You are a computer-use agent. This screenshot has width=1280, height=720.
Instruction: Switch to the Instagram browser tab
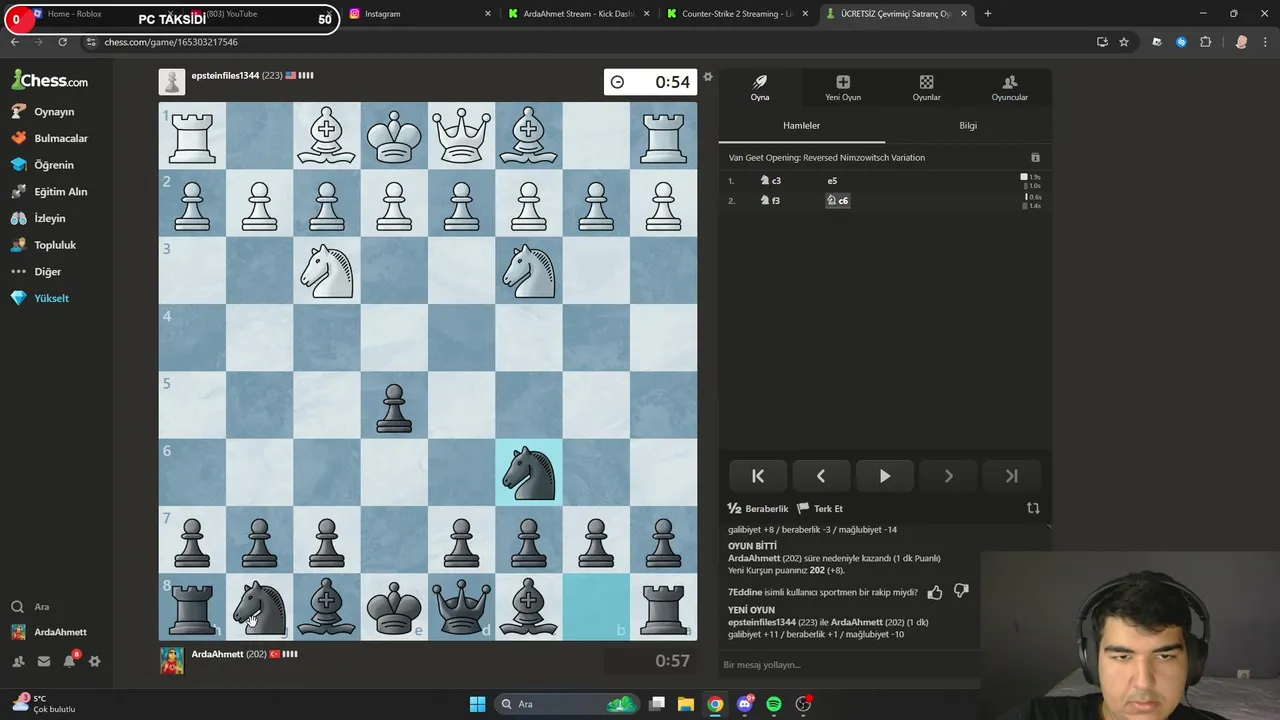(420, 14)
